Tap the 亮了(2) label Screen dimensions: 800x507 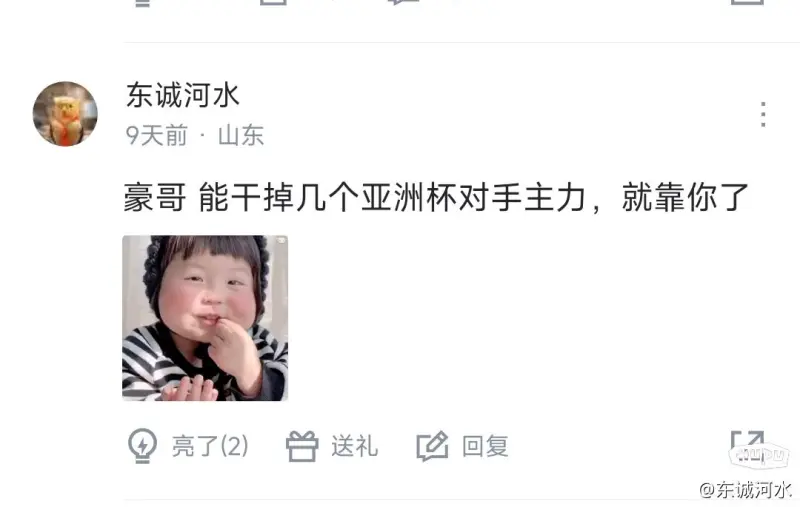210,446
